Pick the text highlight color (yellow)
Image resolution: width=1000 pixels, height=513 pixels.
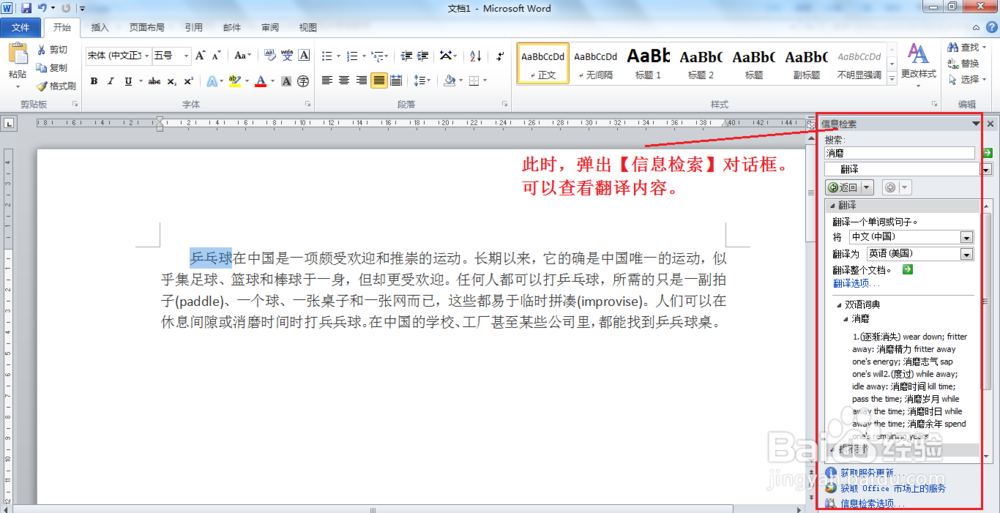tap(234, 81)
